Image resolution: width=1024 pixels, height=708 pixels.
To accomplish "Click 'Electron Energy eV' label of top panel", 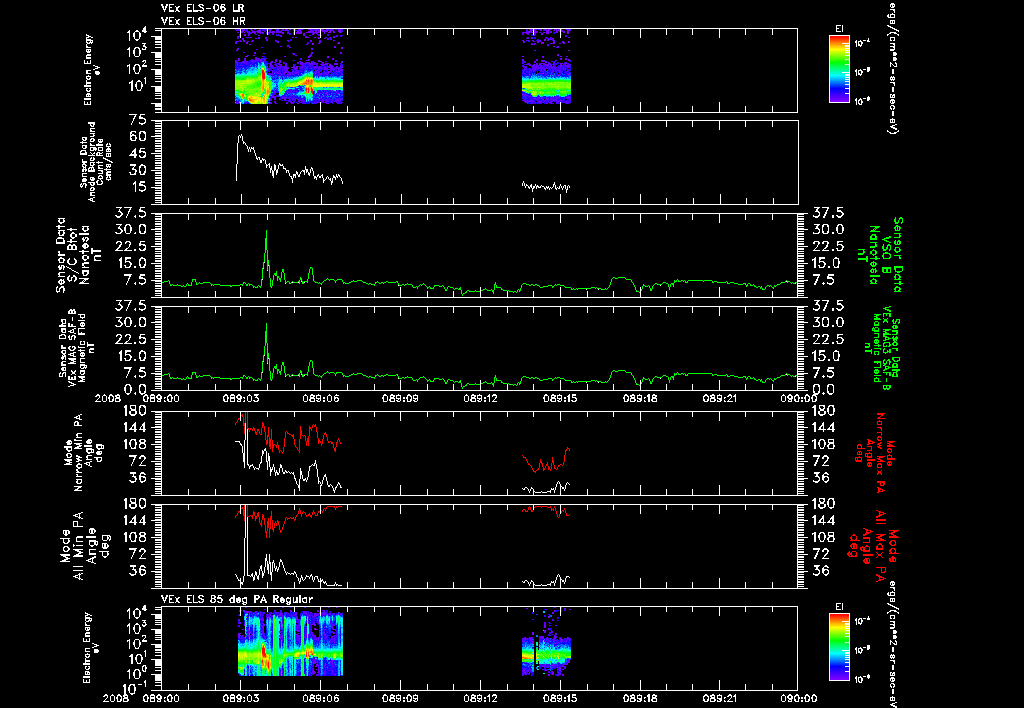I will [x=93, y=70].
